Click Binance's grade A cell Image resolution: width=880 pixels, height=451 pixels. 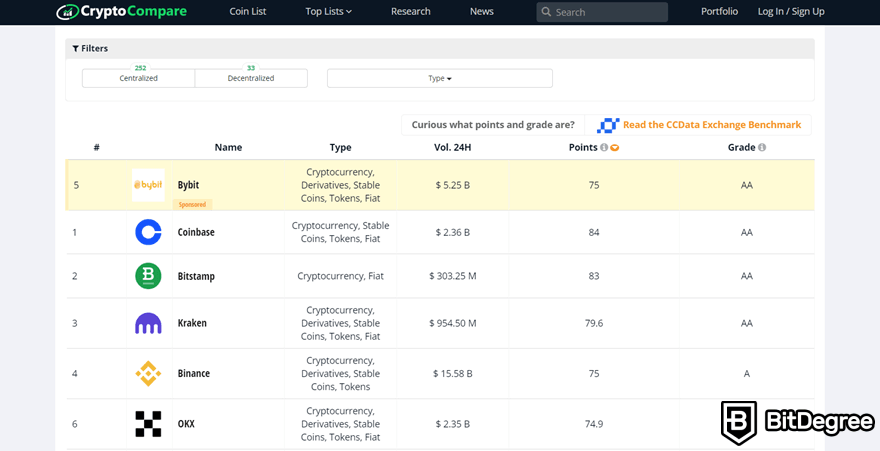746,374
